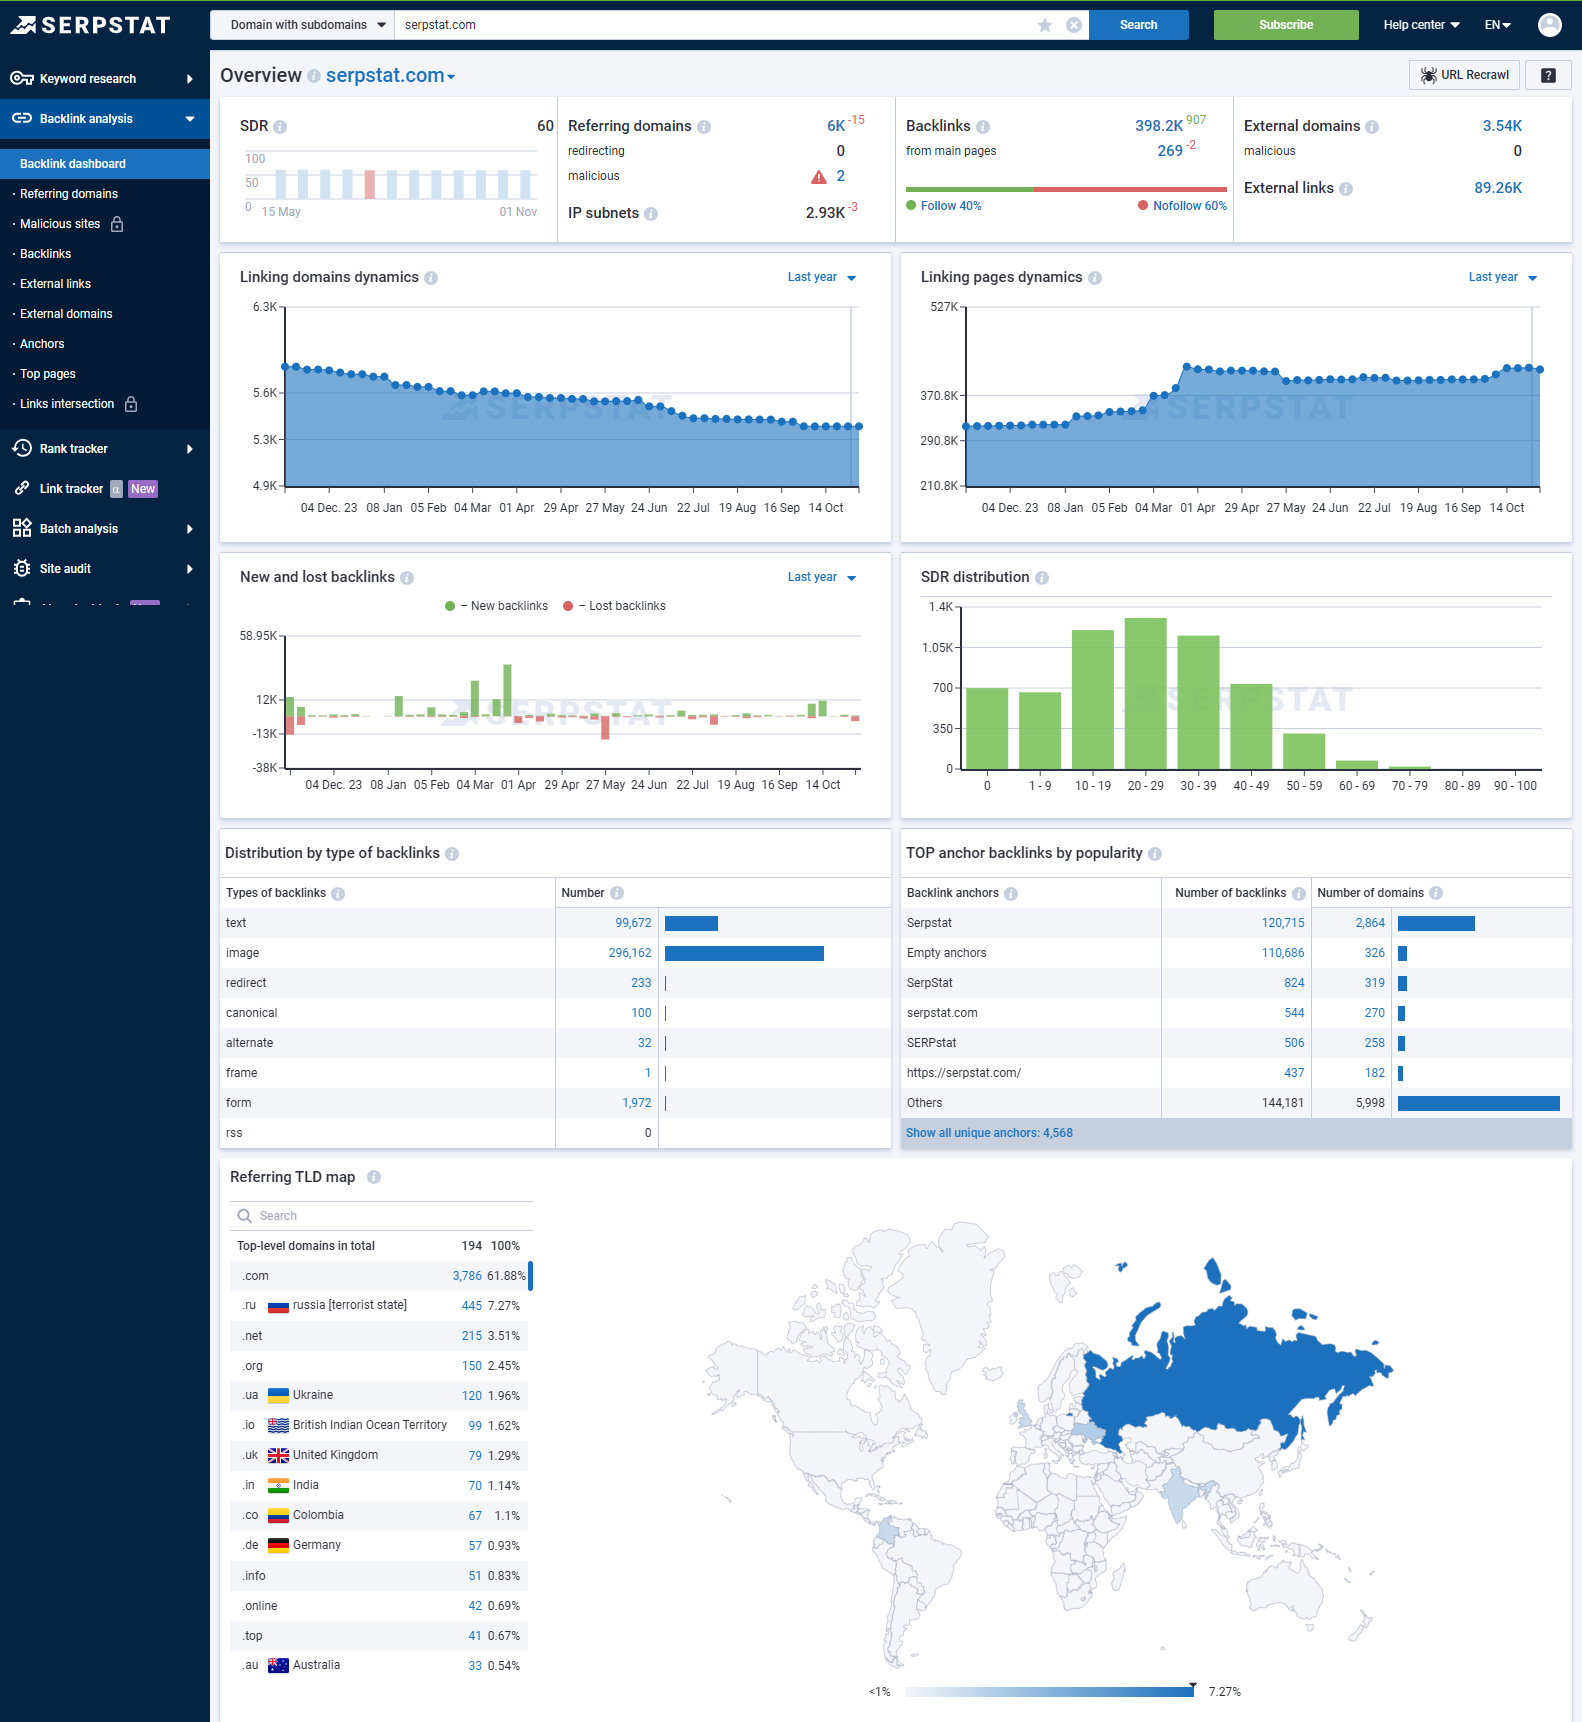1582x1722 pixels.
Task: Click the SDR distribution info icon
Action: (1042, 578)
